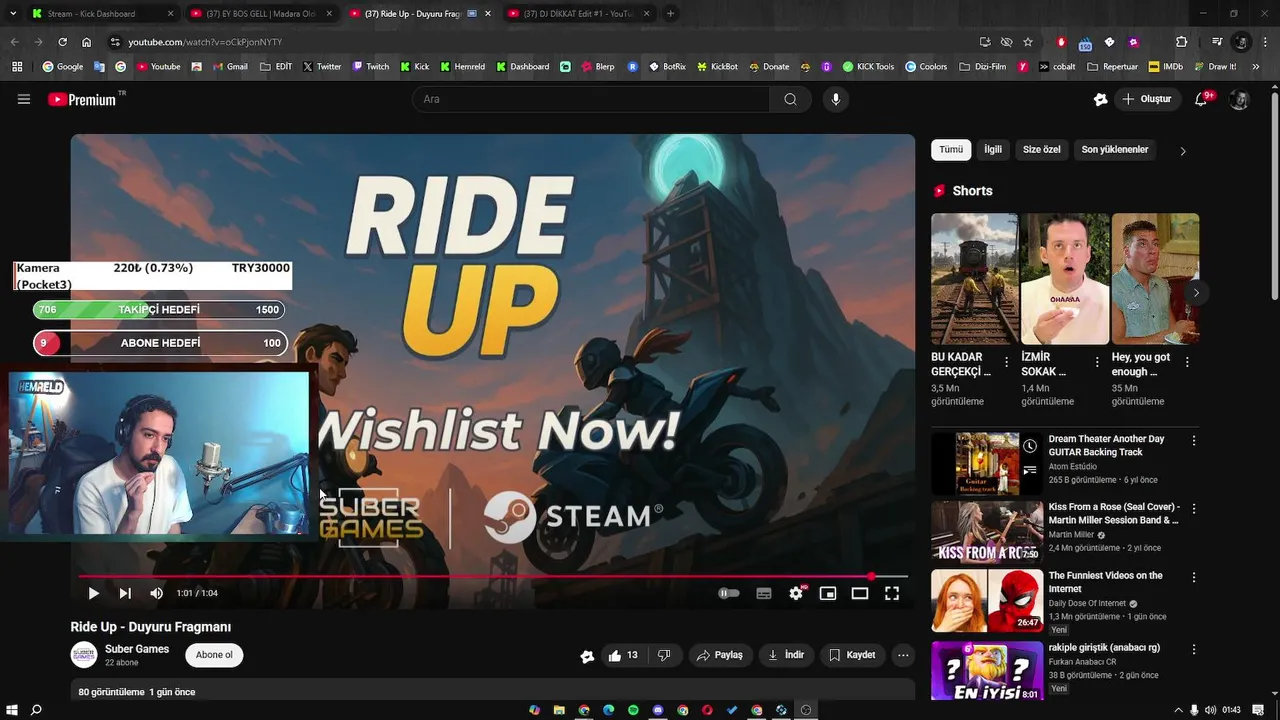Open options for BU KADAR GERÇEKÇİ short
The image size is (1280, 720).
coord(1007,362)
